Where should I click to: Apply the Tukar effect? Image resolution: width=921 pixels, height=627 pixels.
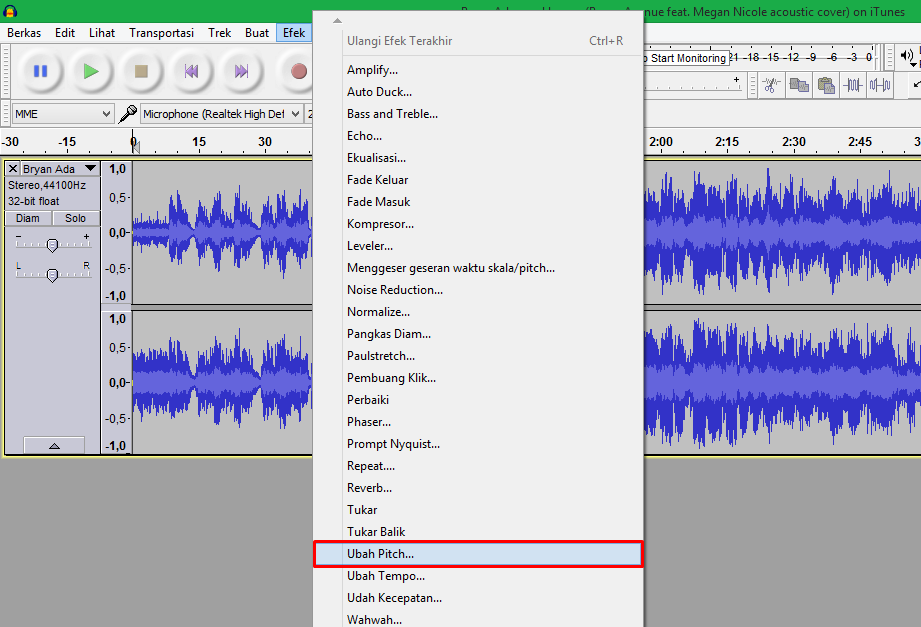[478, 509]
